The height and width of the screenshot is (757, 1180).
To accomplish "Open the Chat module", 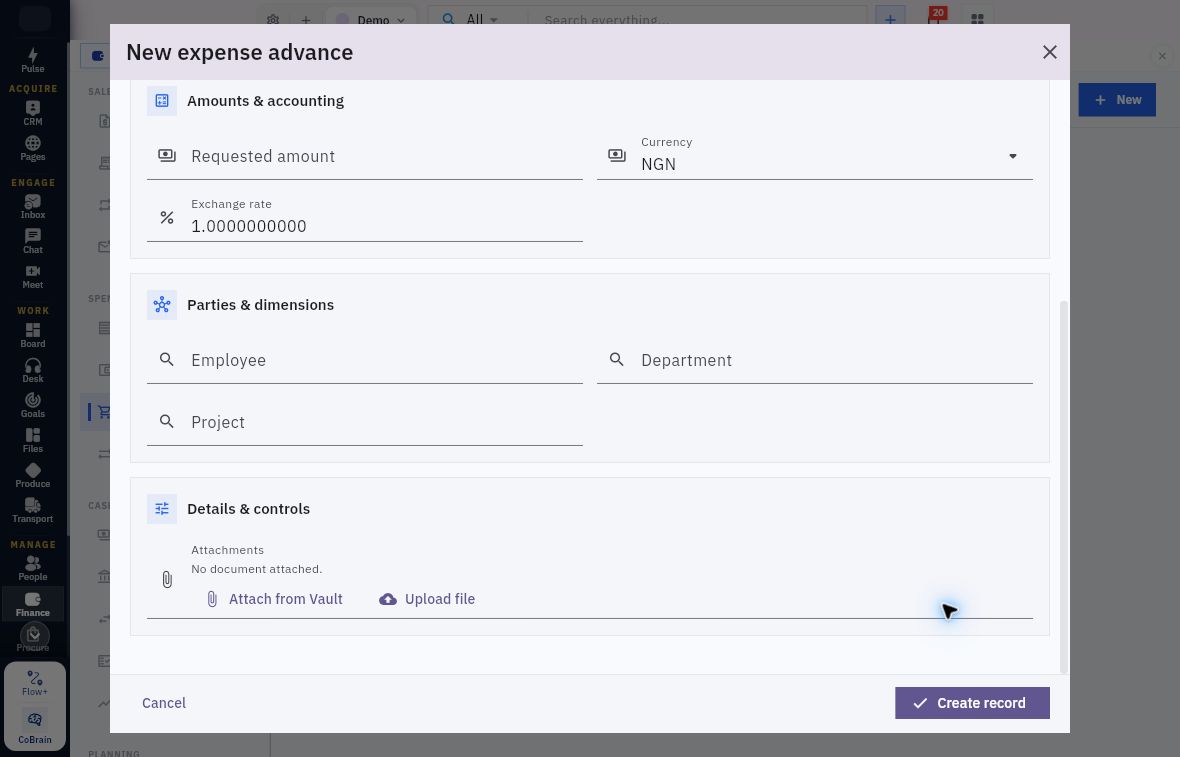I will point(32,242).
